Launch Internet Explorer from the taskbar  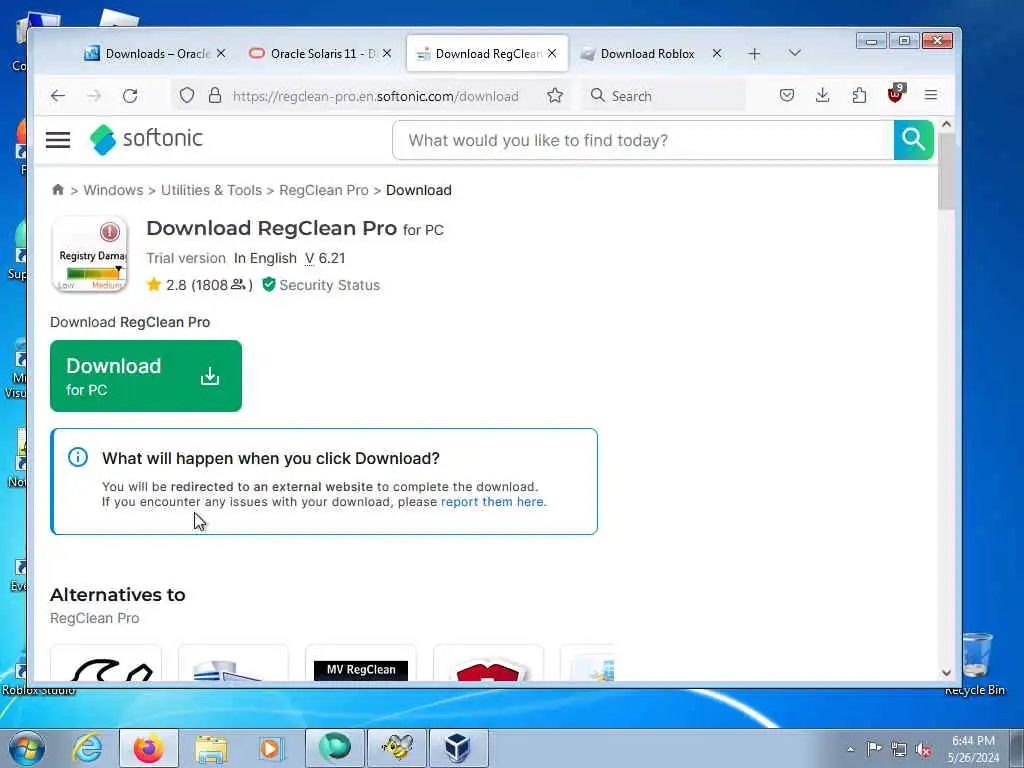click(88, 748)
